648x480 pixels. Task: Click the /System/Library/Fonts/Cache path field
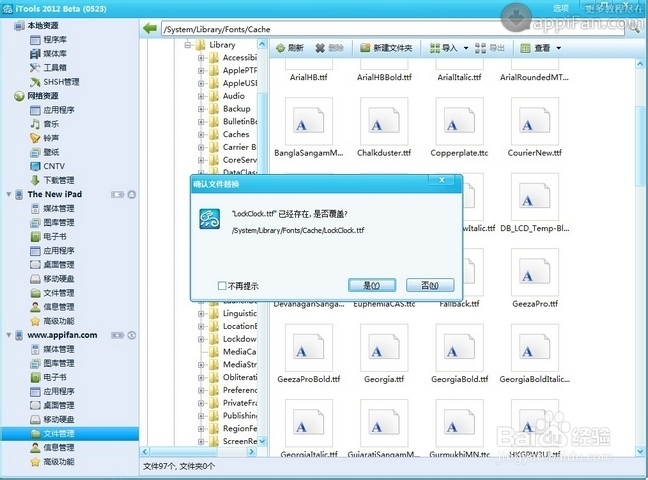coord(393,29)
